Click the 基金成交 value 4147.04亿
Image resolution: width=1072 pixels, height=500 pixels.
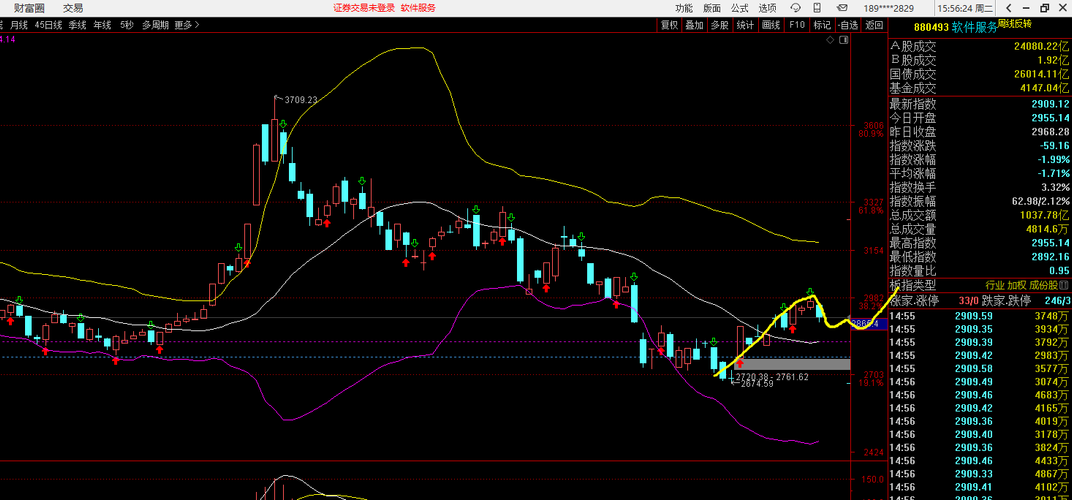1044,88
